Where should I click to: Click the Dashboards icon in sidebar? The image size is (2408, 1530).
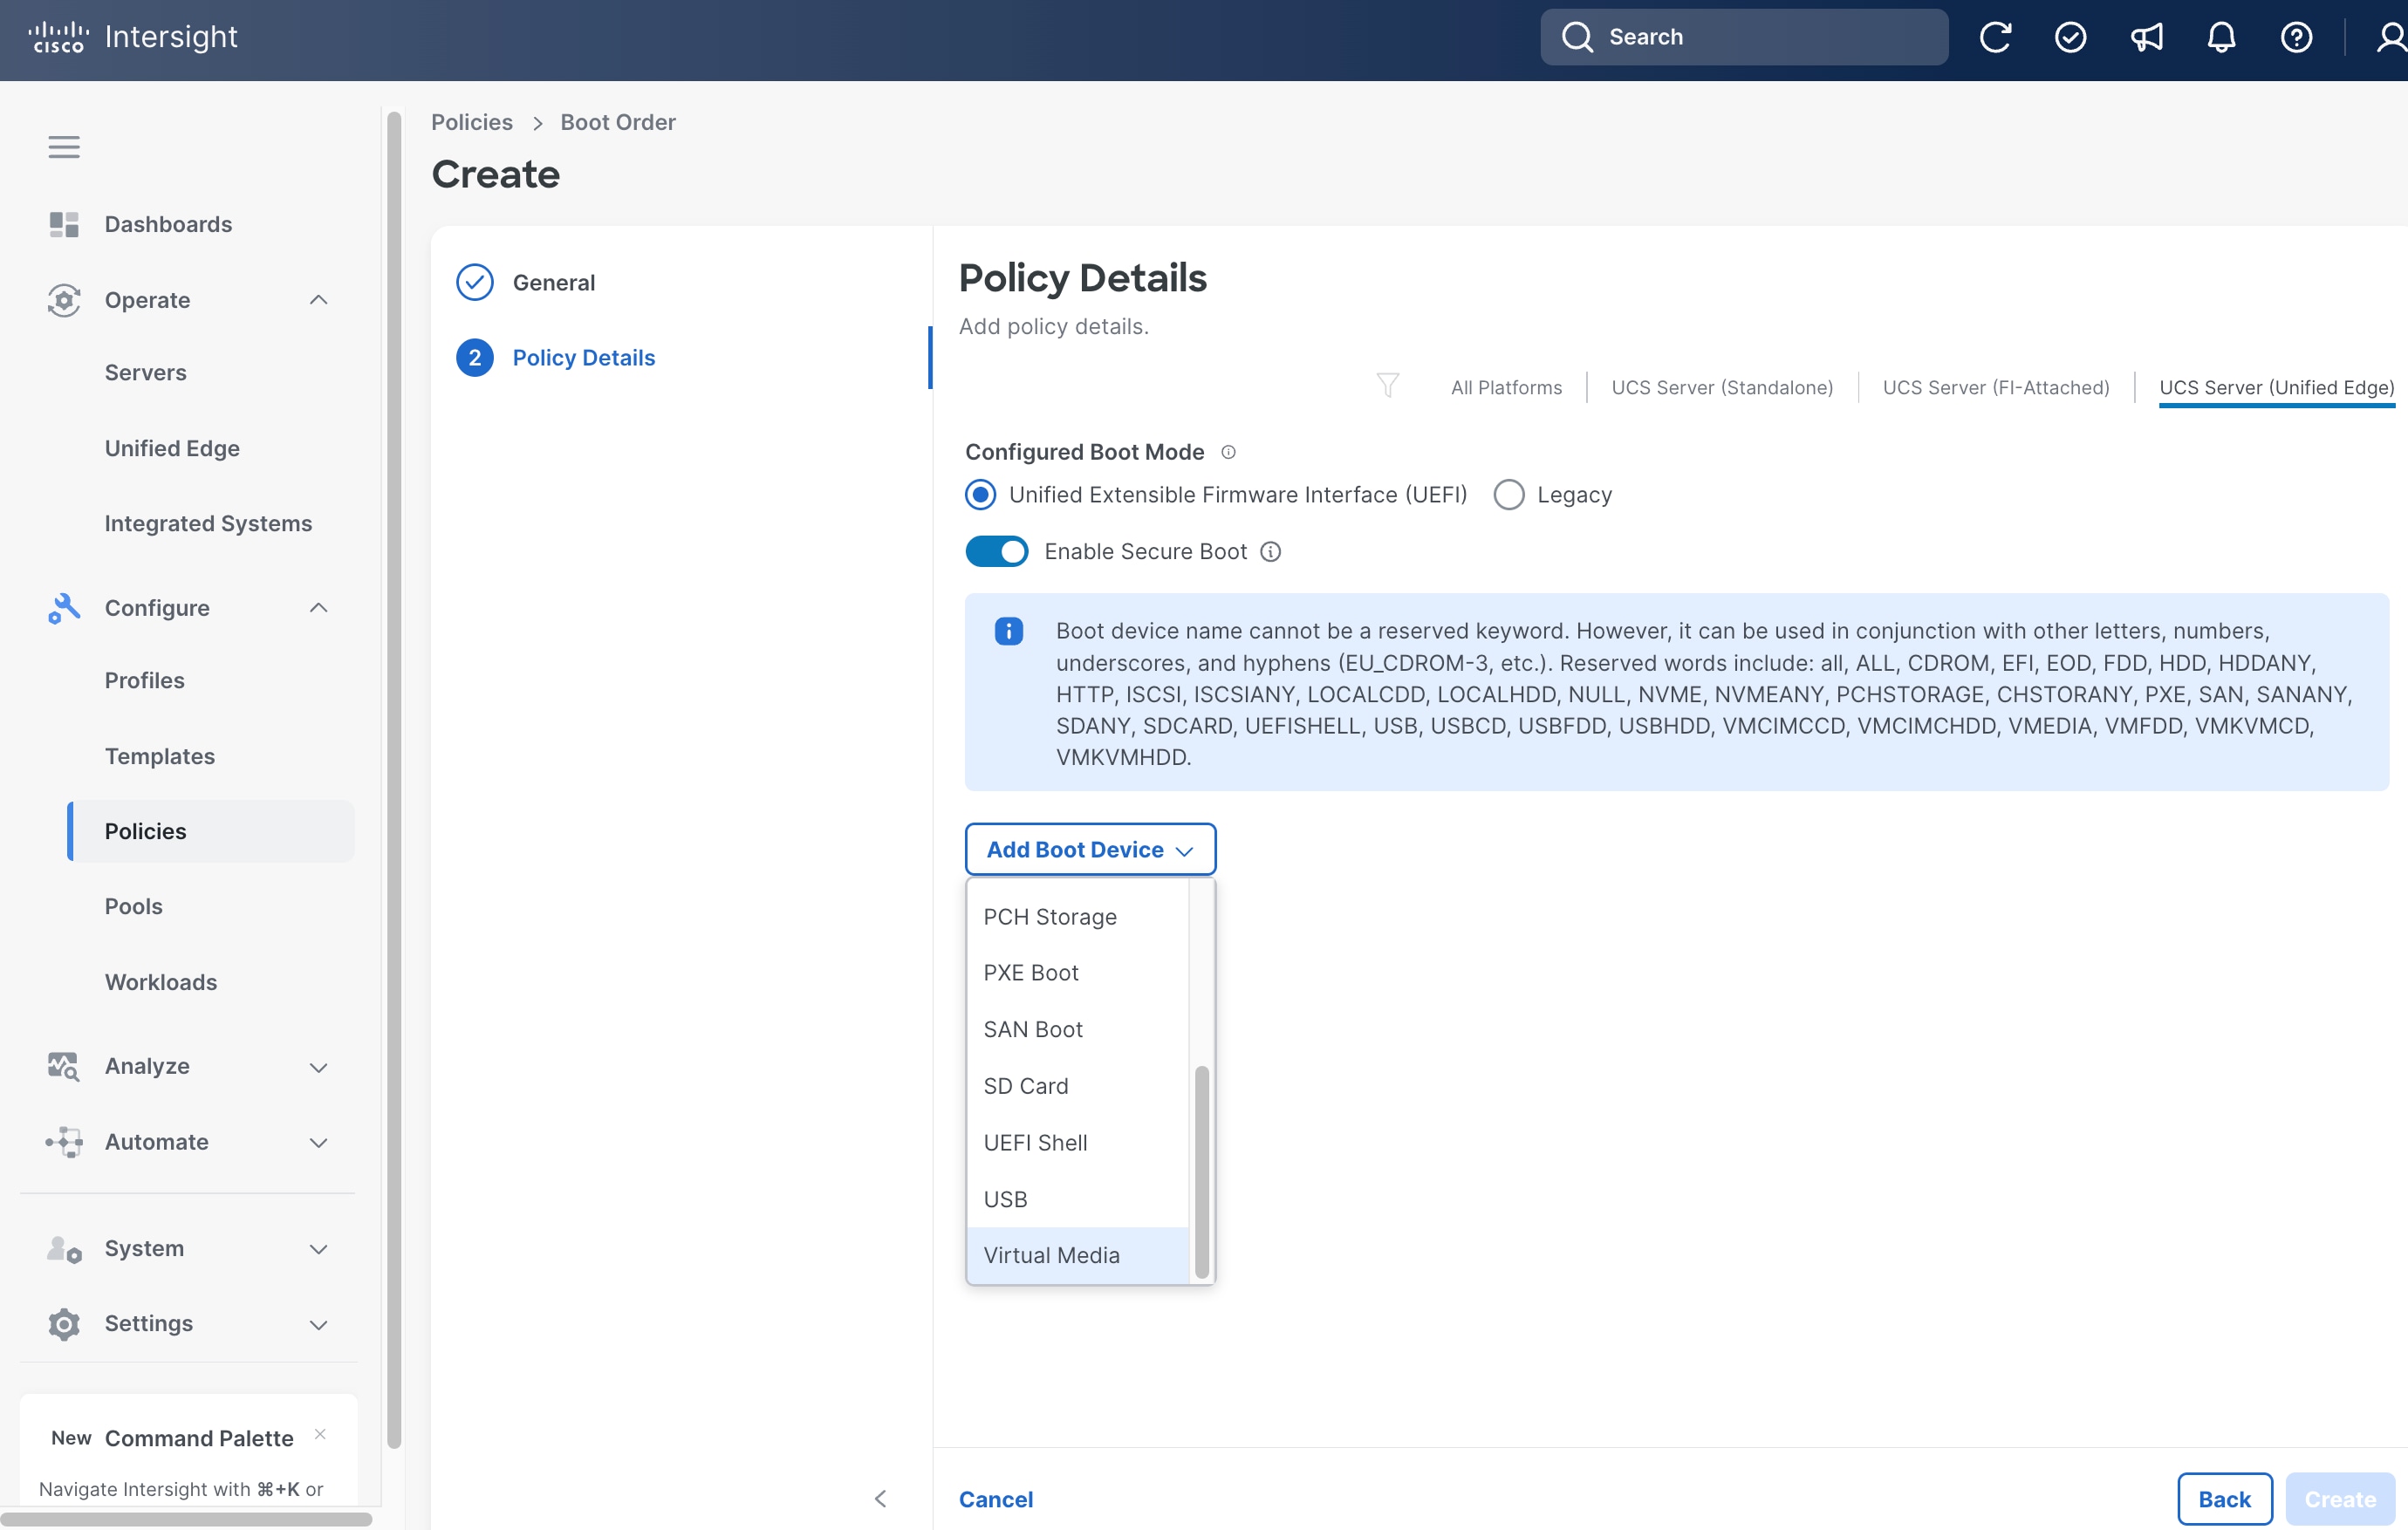64,224
